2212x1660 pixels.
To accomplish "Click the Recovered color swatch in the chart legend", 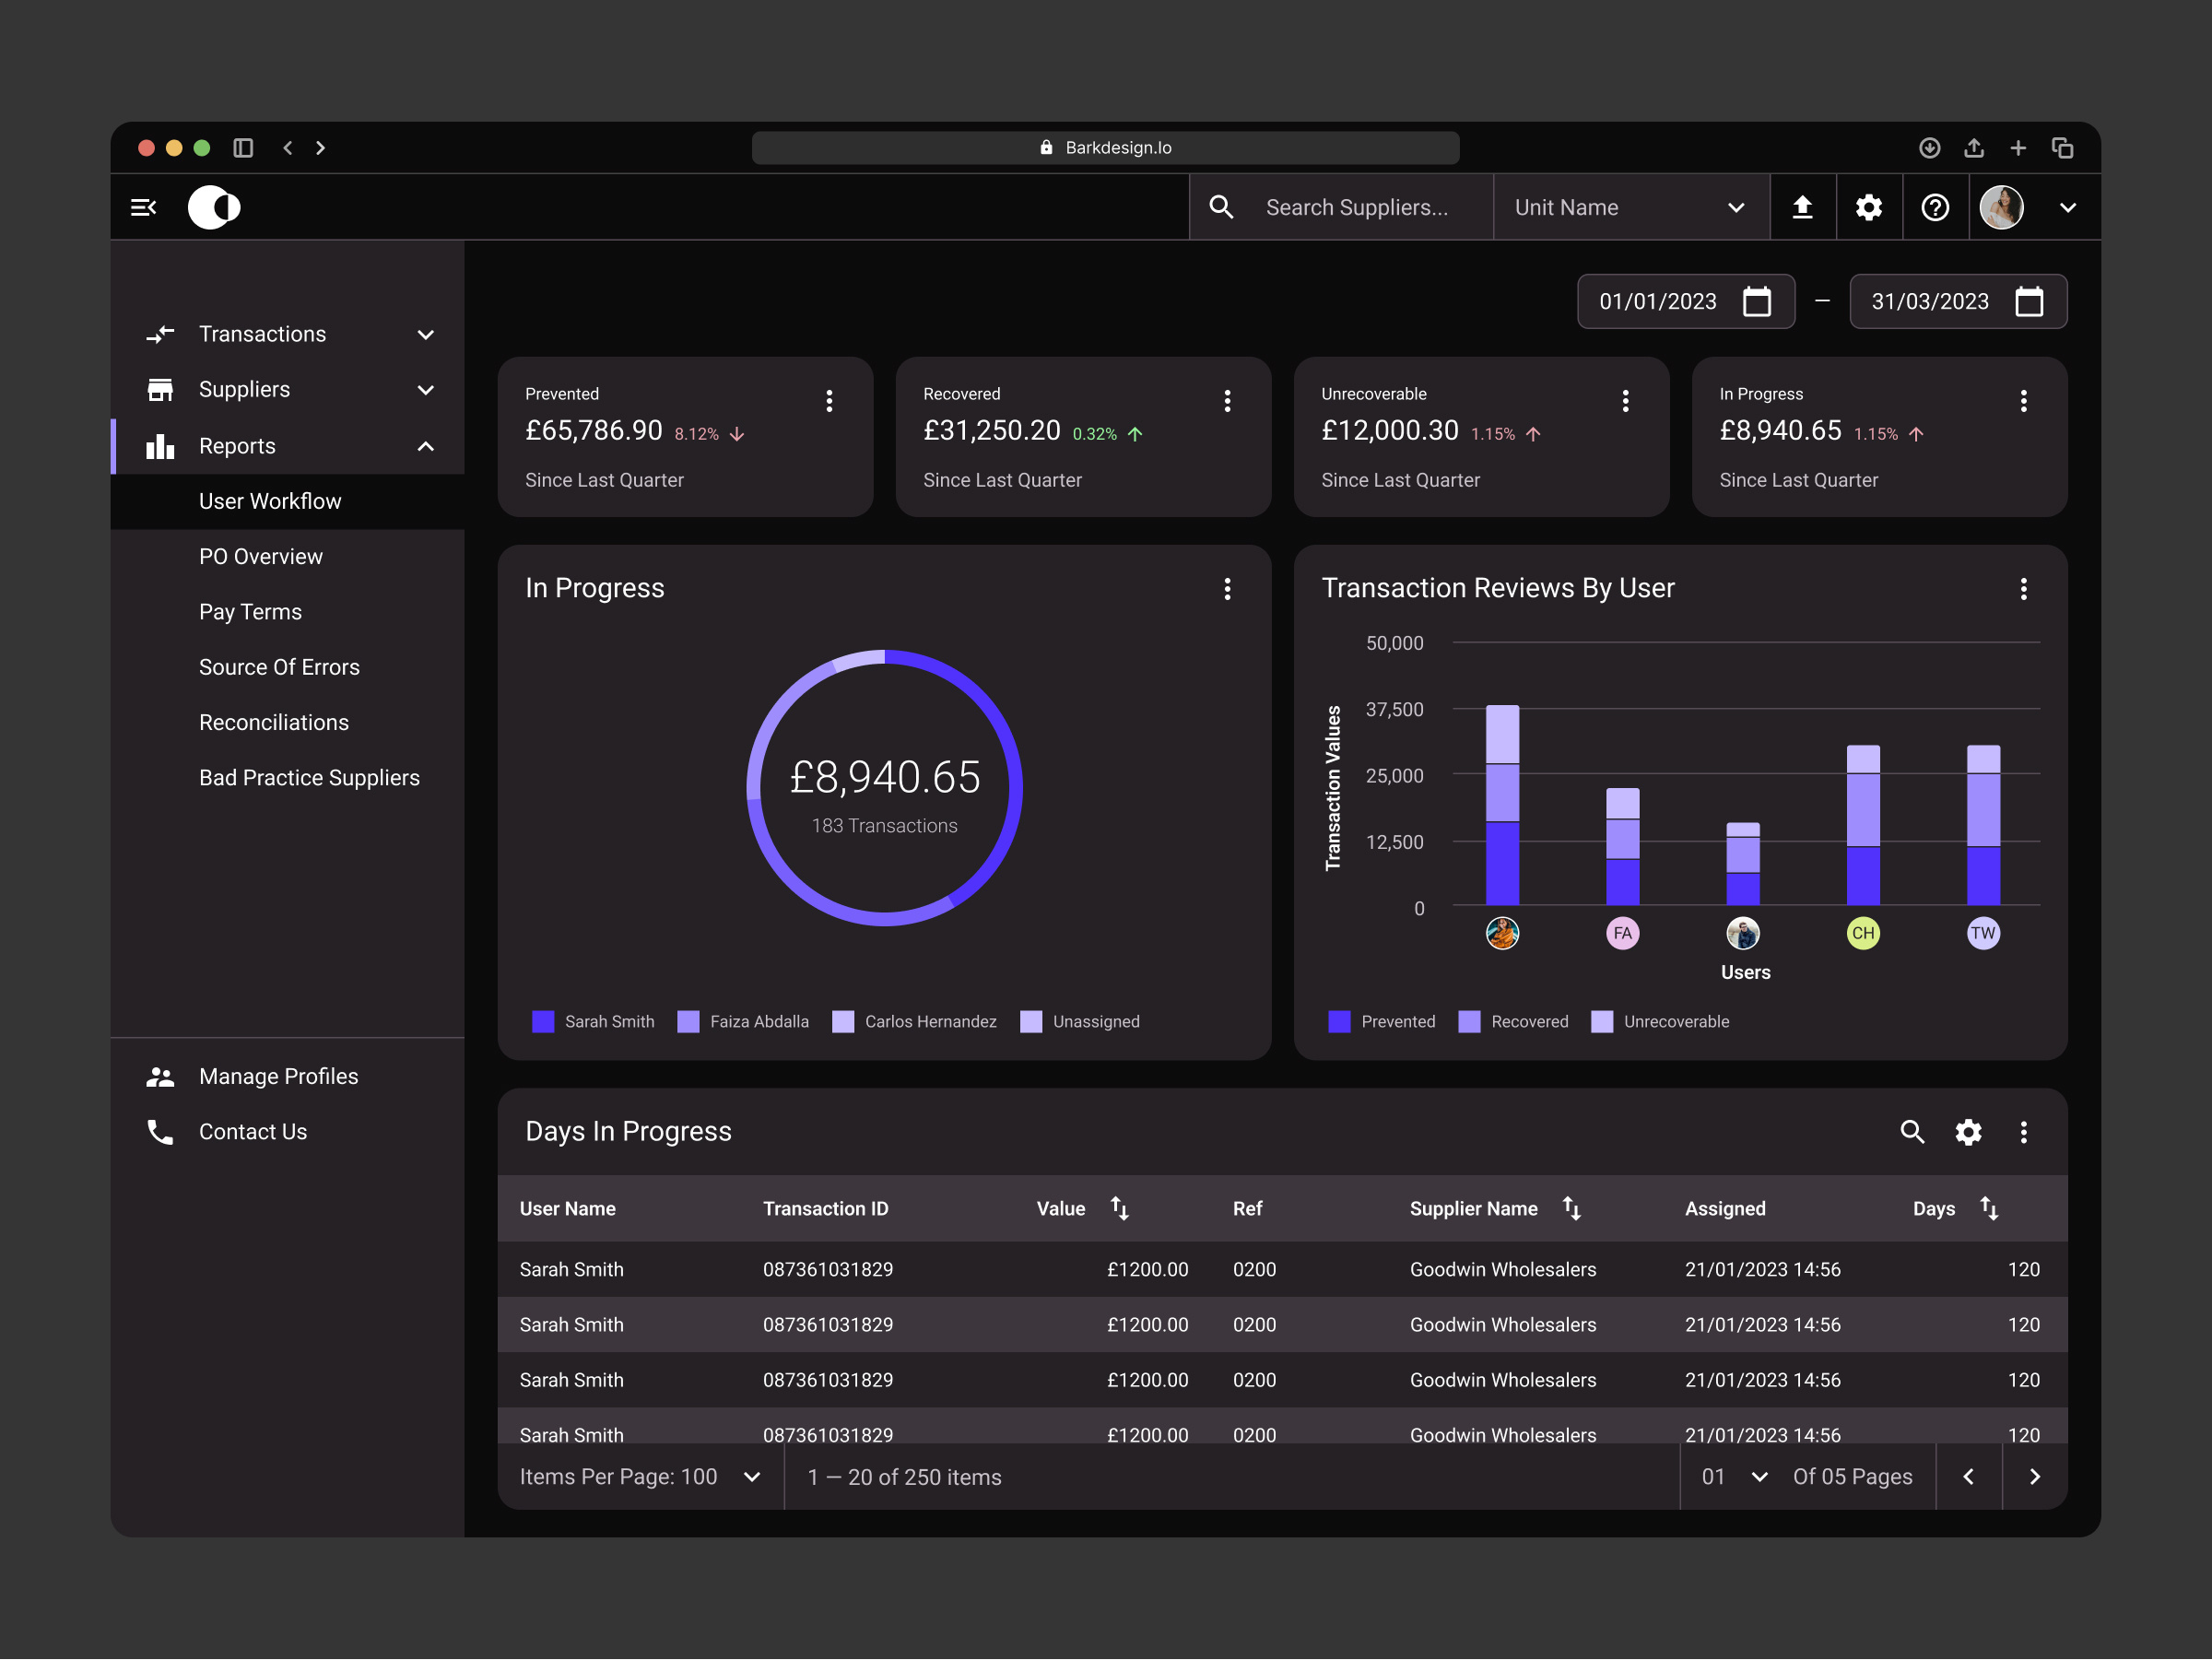I will tap(1468, 1021).
